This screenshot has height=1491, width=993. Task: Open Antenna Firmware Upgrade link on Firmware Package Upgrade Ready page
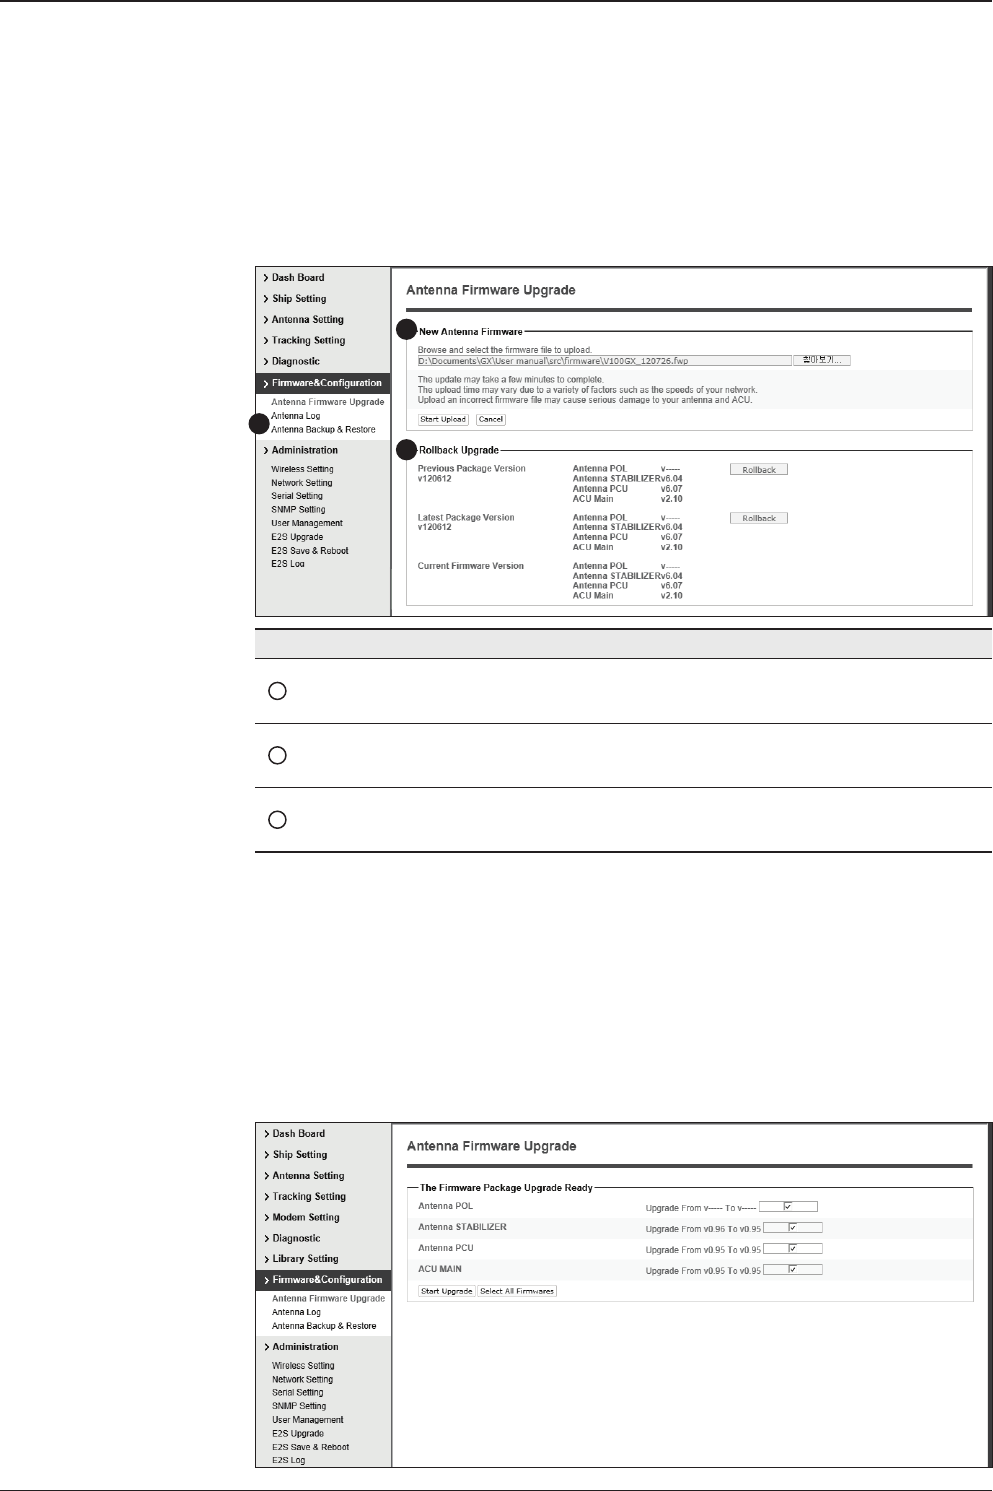click(x=328, y=1299)
